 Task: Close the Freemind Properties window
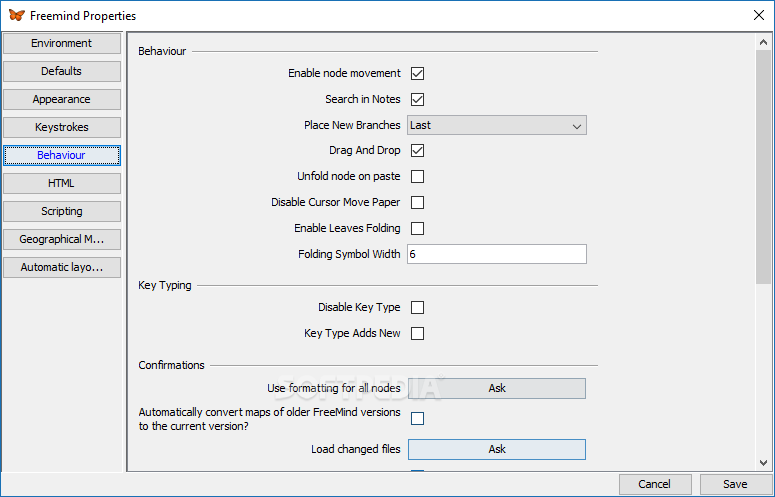click(759, 15)
